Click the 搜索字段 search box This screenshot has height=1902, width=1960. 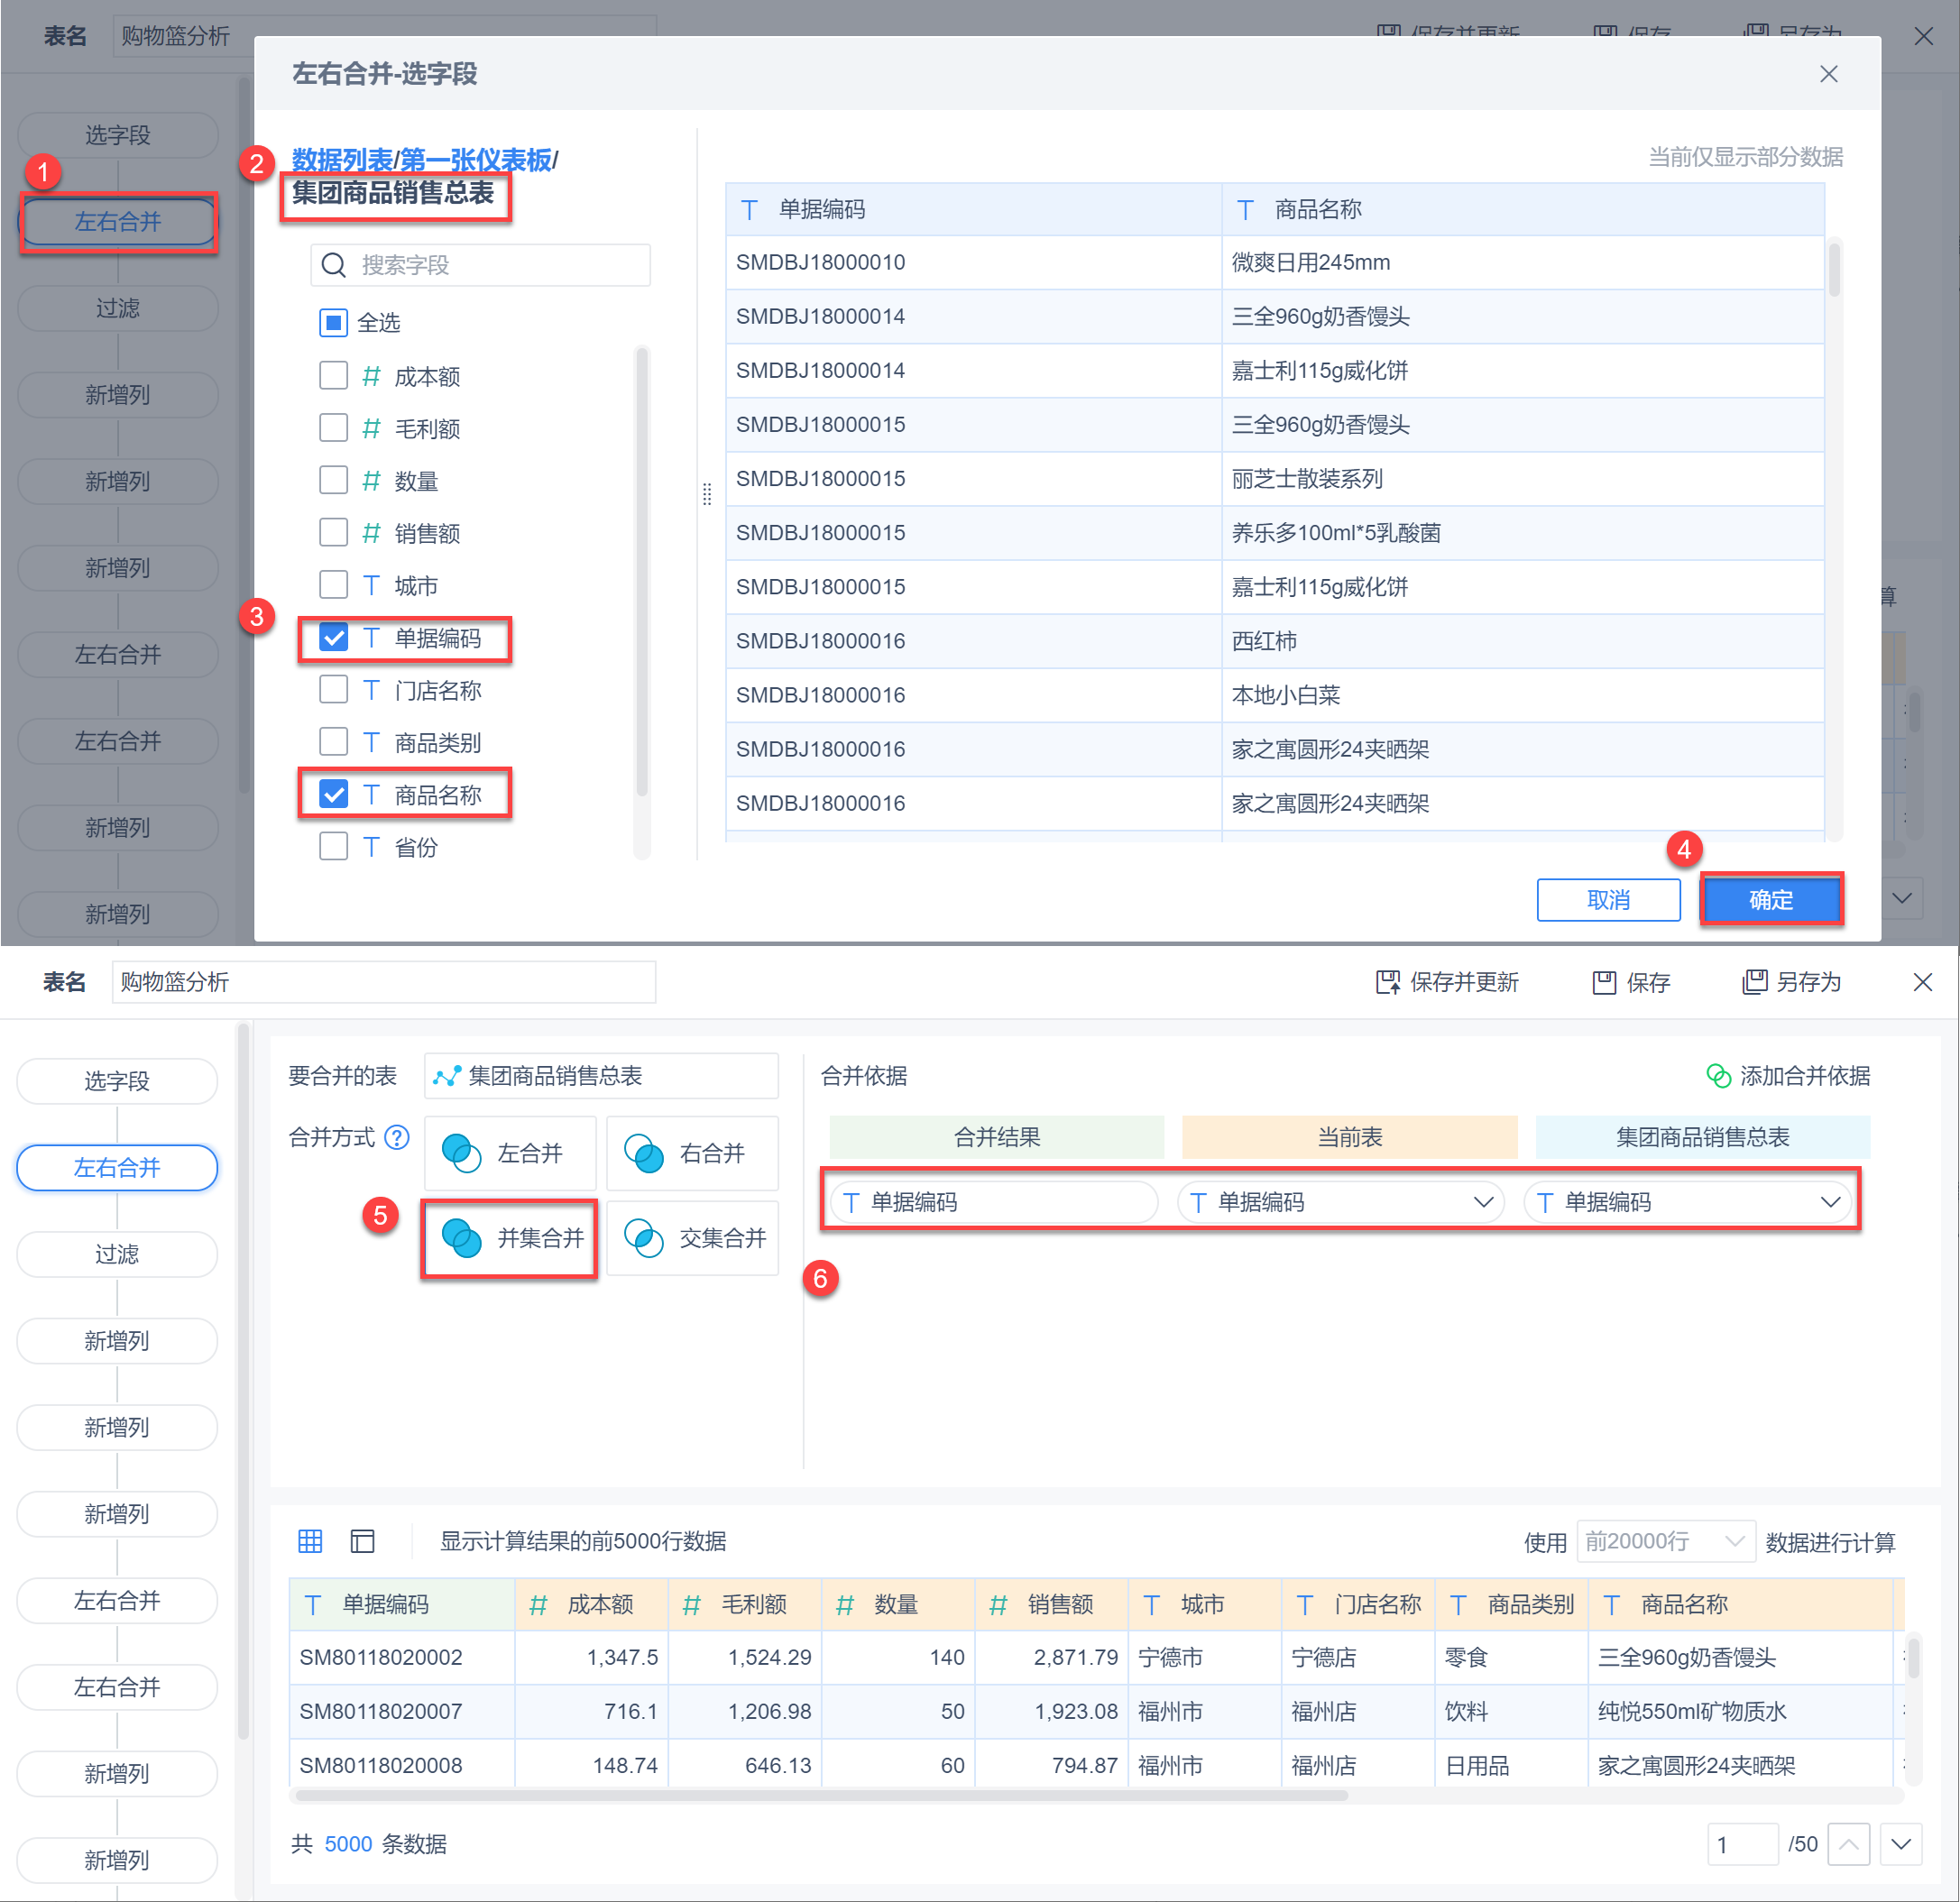[480, 265]
